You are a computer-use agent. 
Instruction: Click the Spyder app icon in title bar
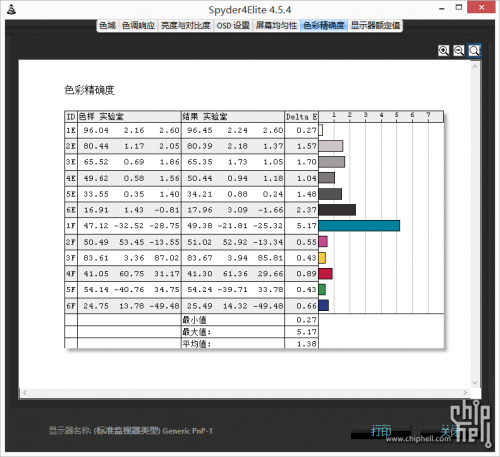click(x=11, y=9)
